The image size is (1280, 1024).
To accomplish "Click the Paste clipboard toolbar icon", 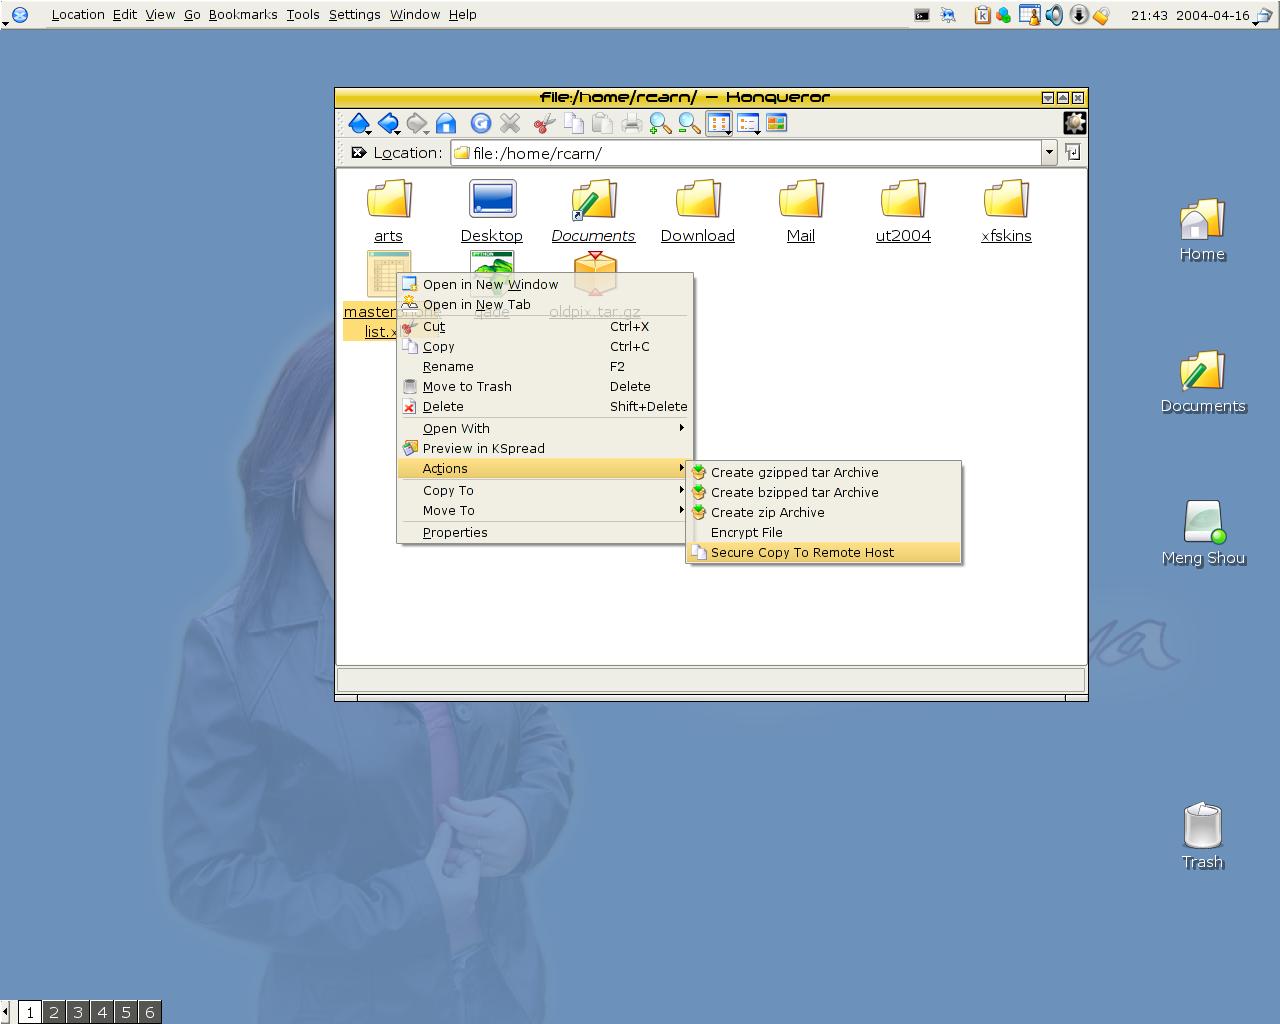I will pyautogui.click(x=602, y=123).
